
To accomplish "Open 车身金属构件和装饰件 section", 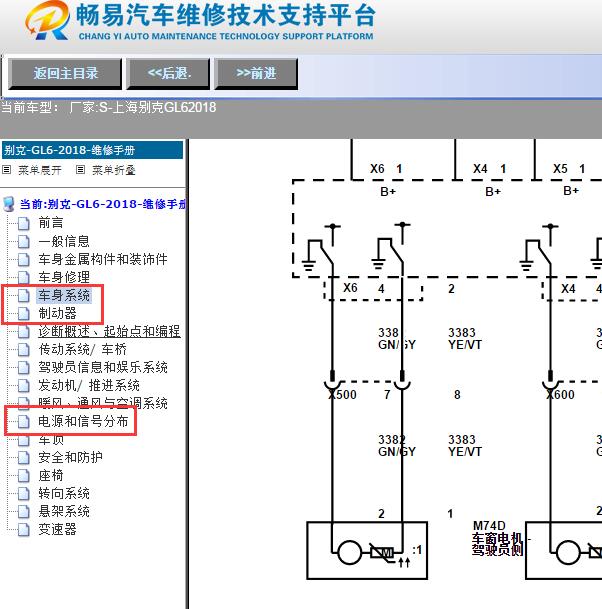I will [x=103, y=259].
